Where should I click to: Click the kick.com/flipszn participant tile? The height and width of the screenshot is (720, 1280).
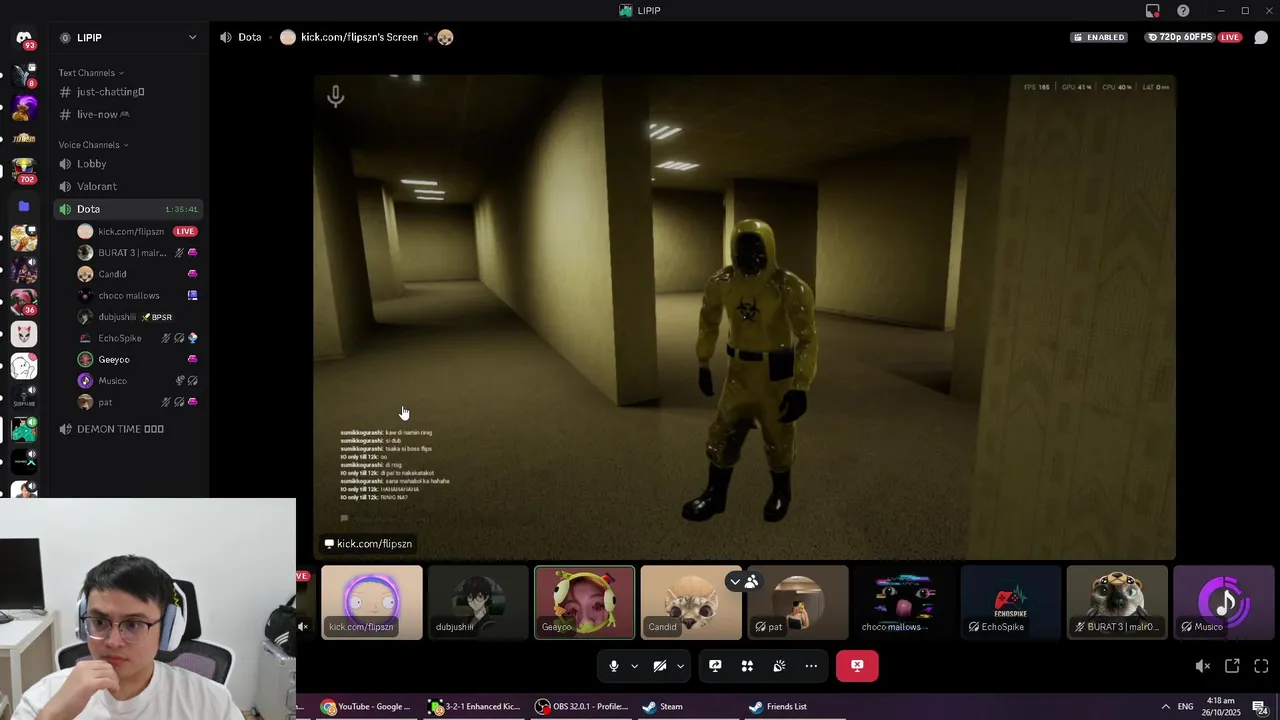[x=372, y=603]
